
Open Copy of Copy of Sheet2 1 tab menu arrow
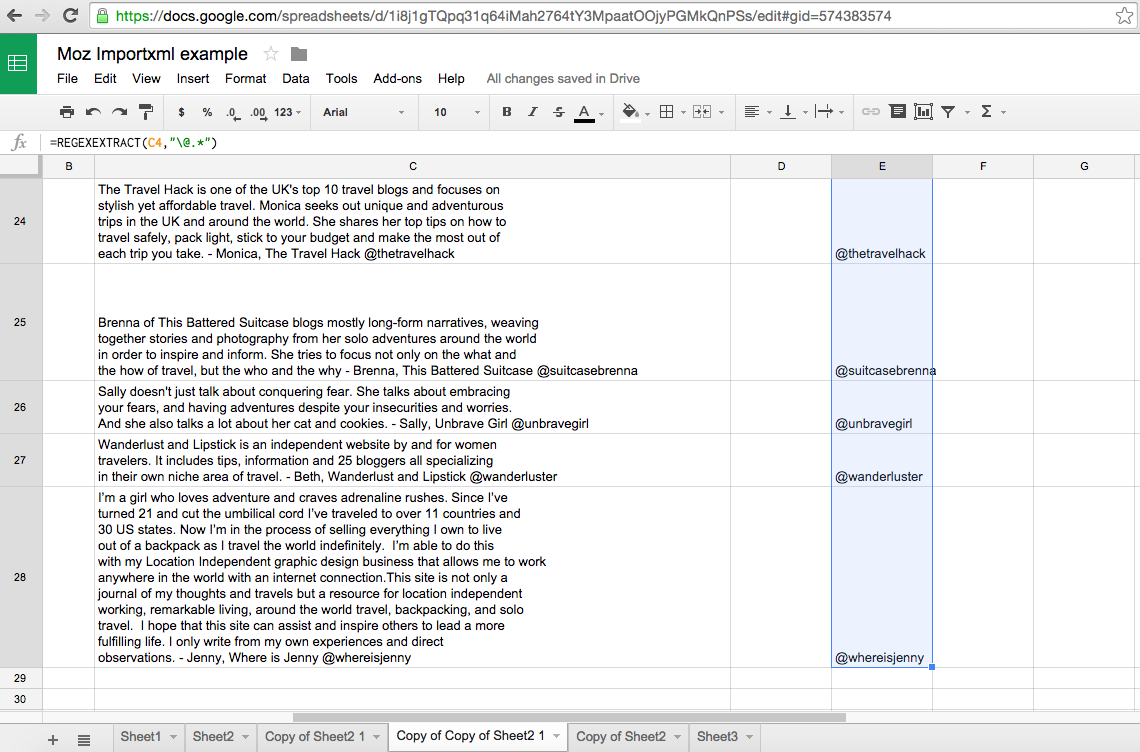pyautogui.click(x=556, y=737)
